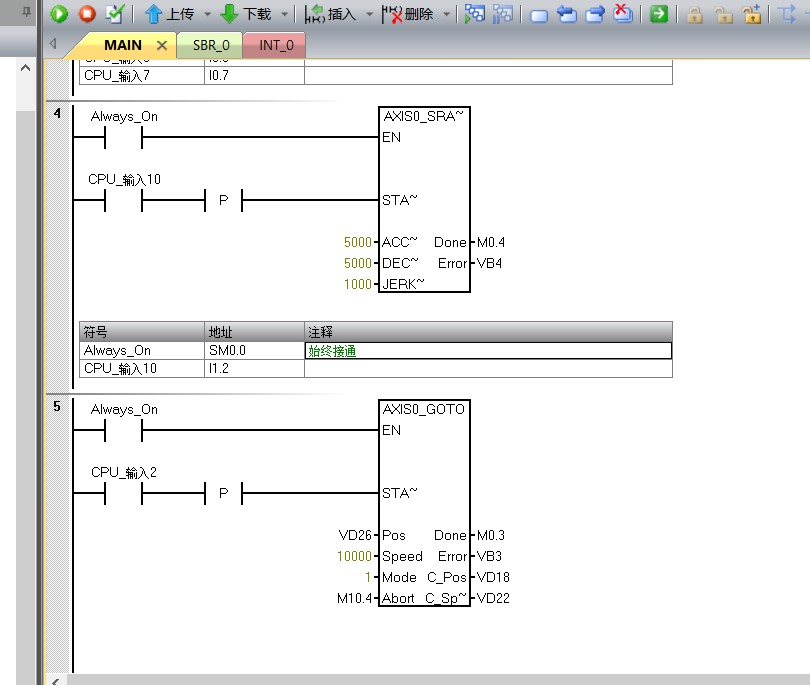Expand the 上传 upload dropdown arrow
The height and width of the screenshot is (685, 810).
point(208,14)
